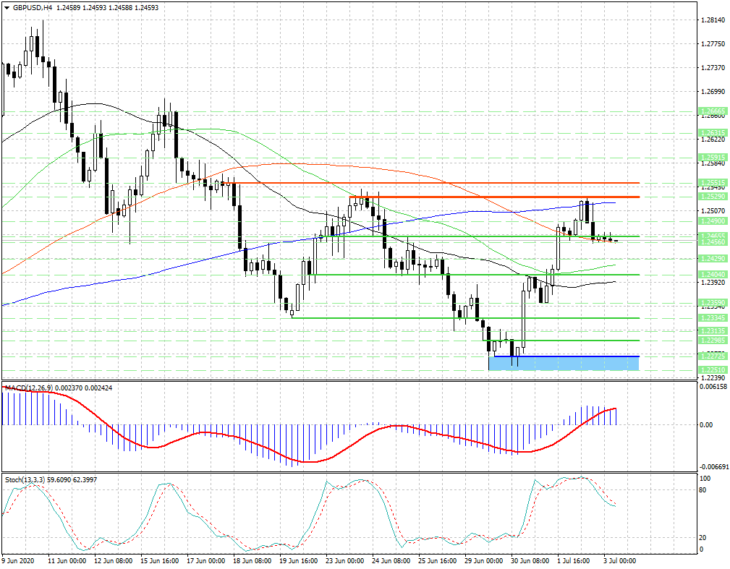The height and width of the screenshot is (569, 730).
Task: Click the 18 Jun 08:00 time axis label
Action: 251,561
